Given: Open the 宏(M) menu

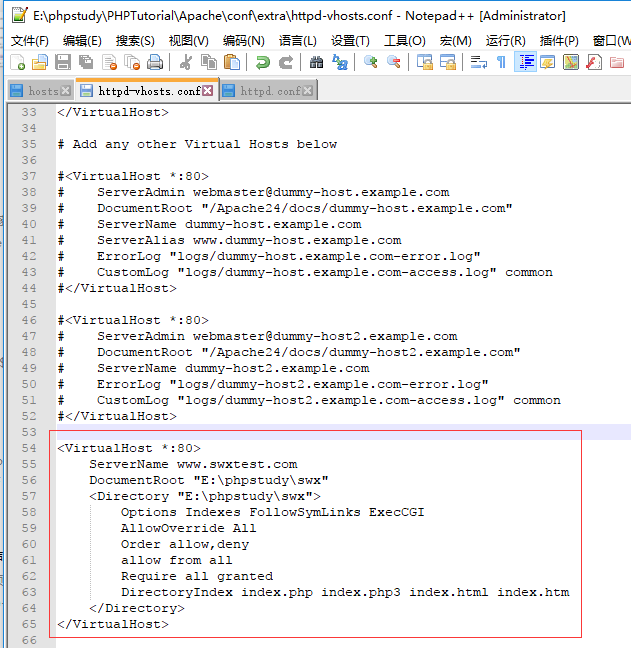Looking at the screenshot, I should [455, 41].
